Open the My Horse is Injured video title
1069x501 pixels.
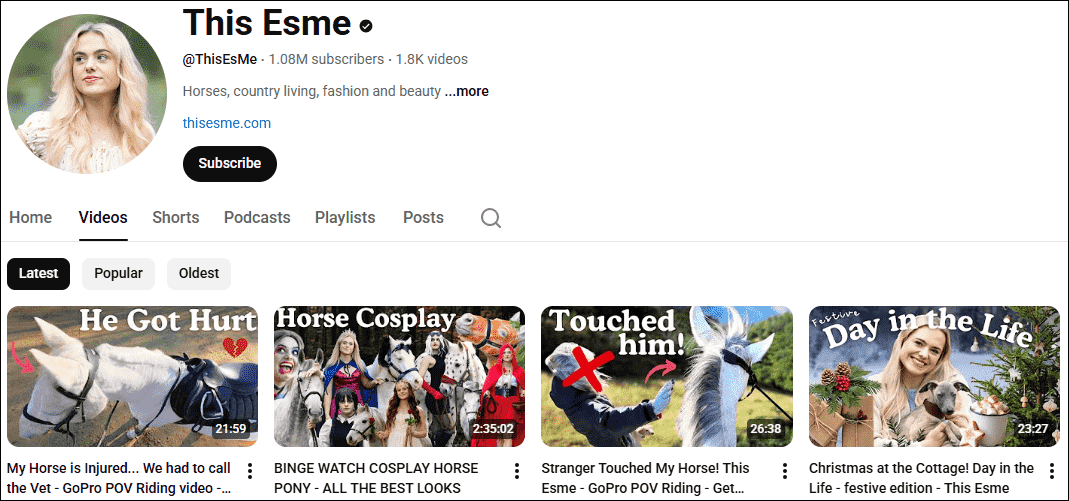point(120,479)
